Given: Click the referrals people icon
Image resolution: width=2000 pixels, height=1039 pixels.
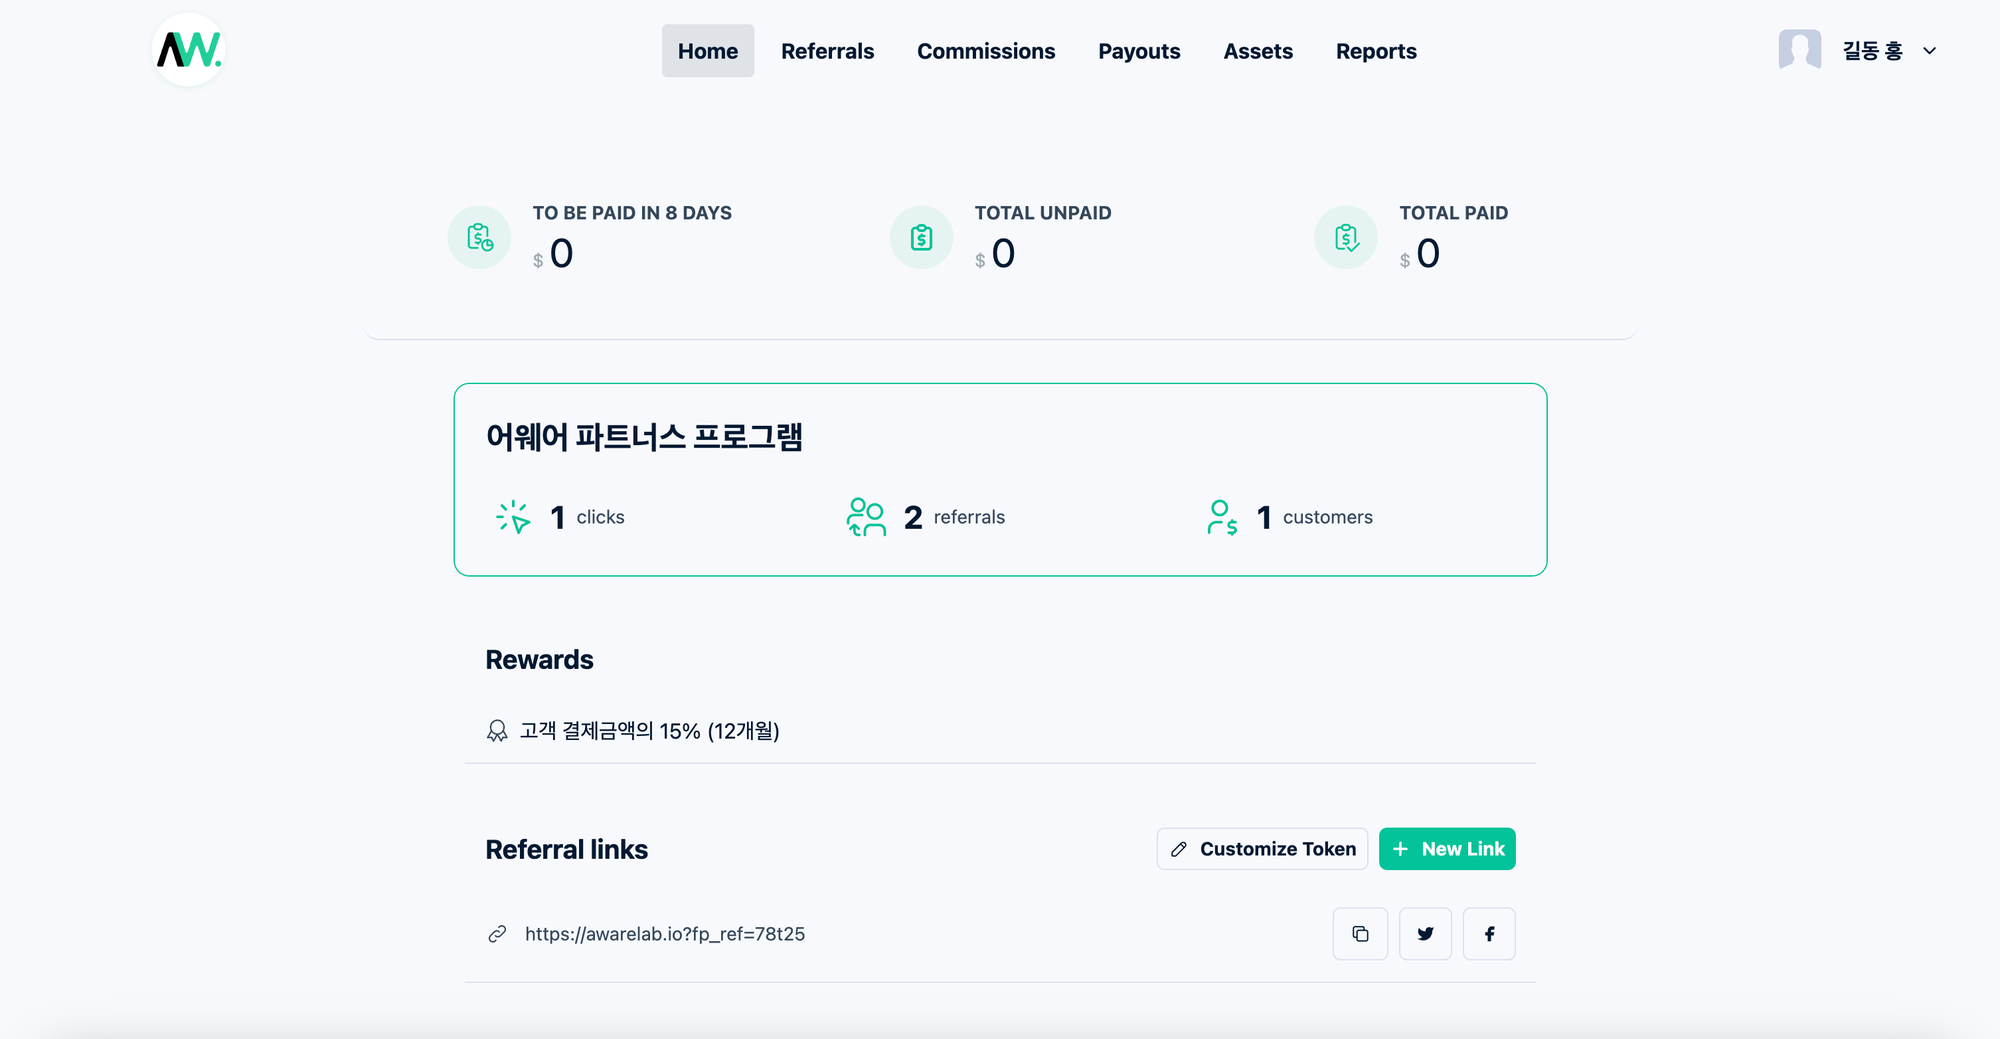Looking at the screenshot, I should 866,517.
